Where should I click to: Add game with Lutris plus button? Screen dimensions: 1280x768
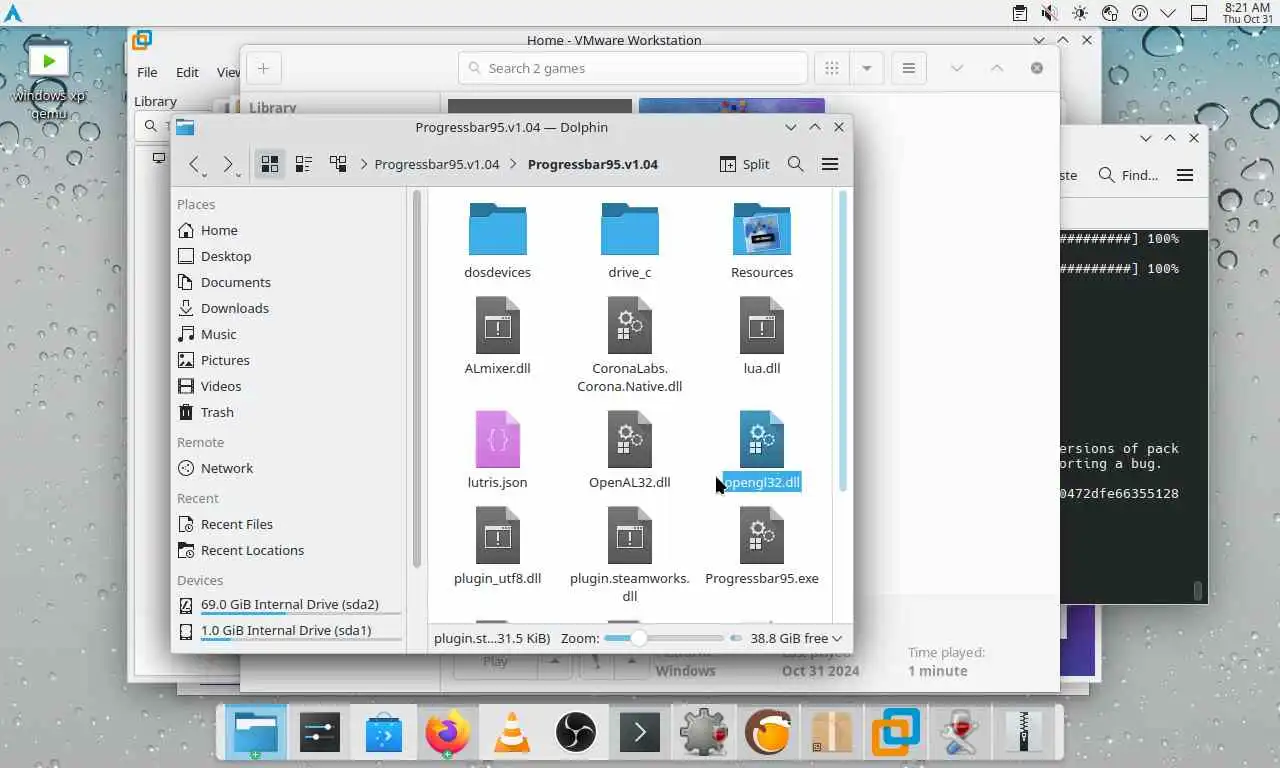coord(263,68)
